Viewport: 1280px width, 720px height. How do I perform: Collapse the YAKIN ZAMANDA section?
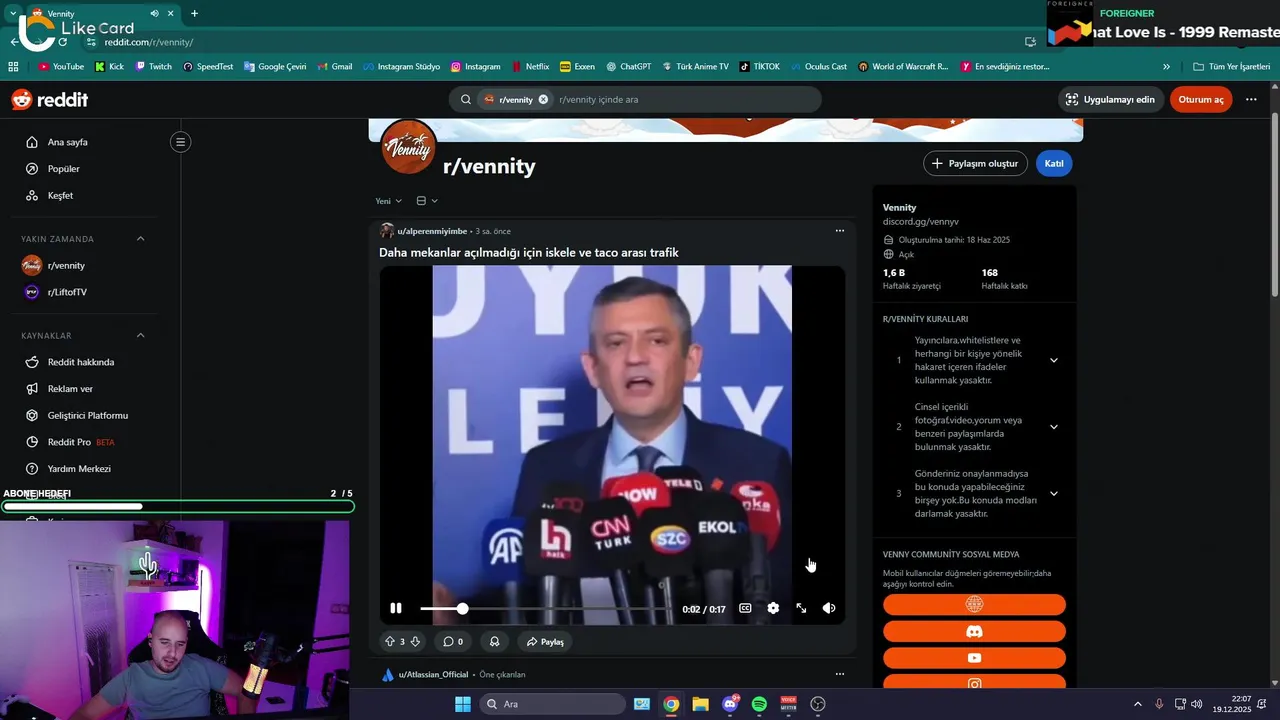coord(140,239)
